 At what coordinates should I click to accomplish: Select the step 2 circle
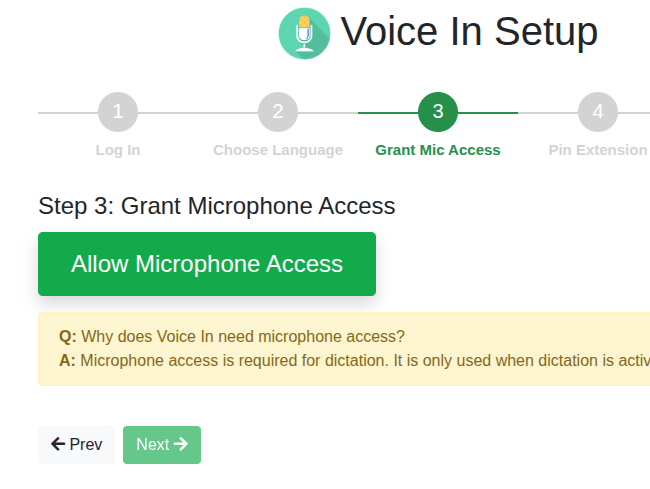click(278, 112)
